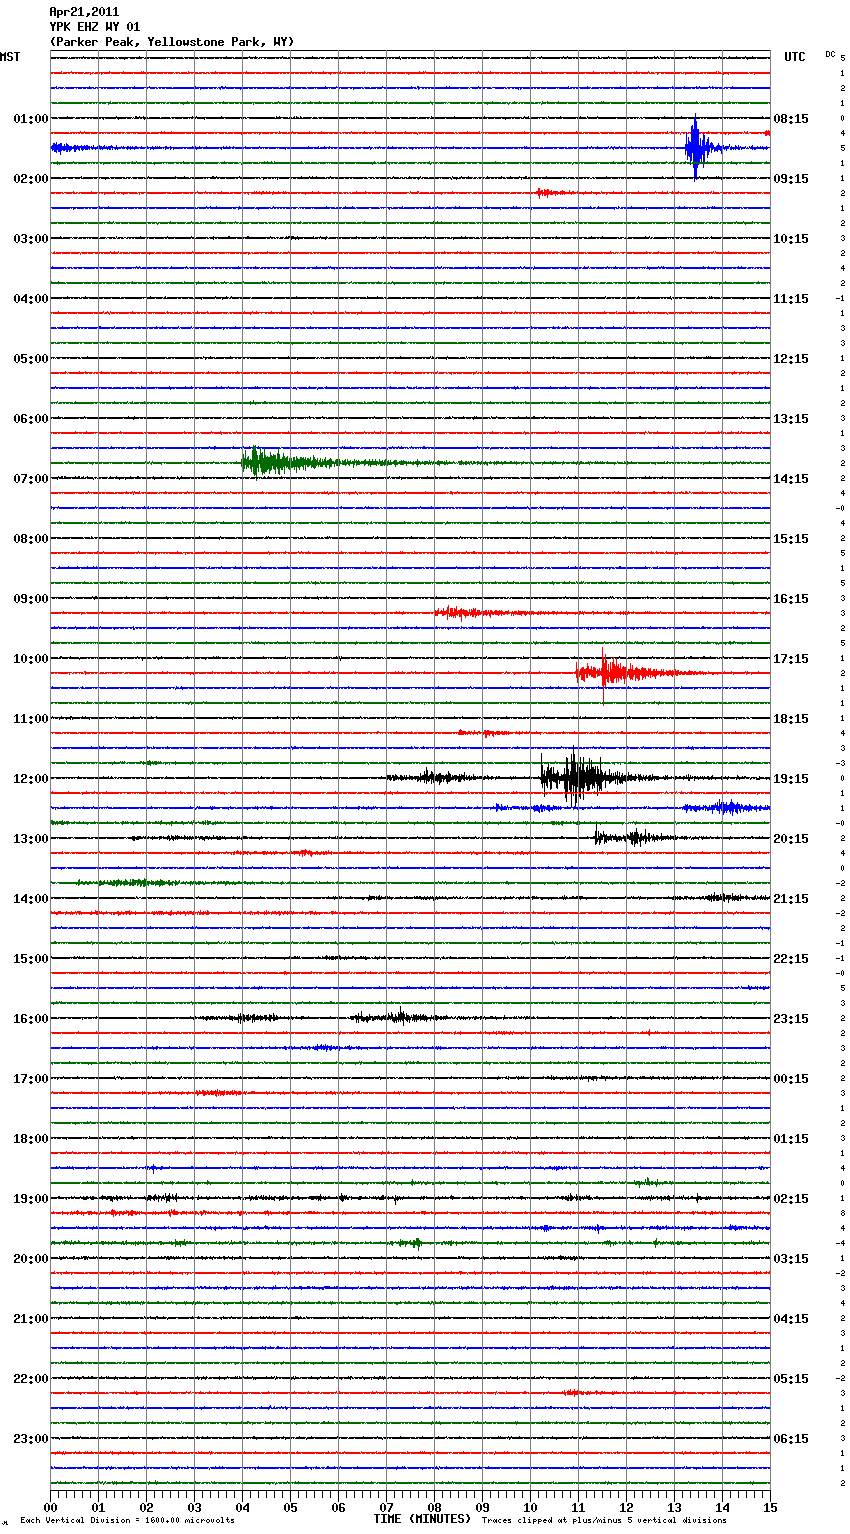Click the "Each Vertical Division = 1600.00 microvolts" note
Screen dimensions: 850x1534
(127, 1521)
